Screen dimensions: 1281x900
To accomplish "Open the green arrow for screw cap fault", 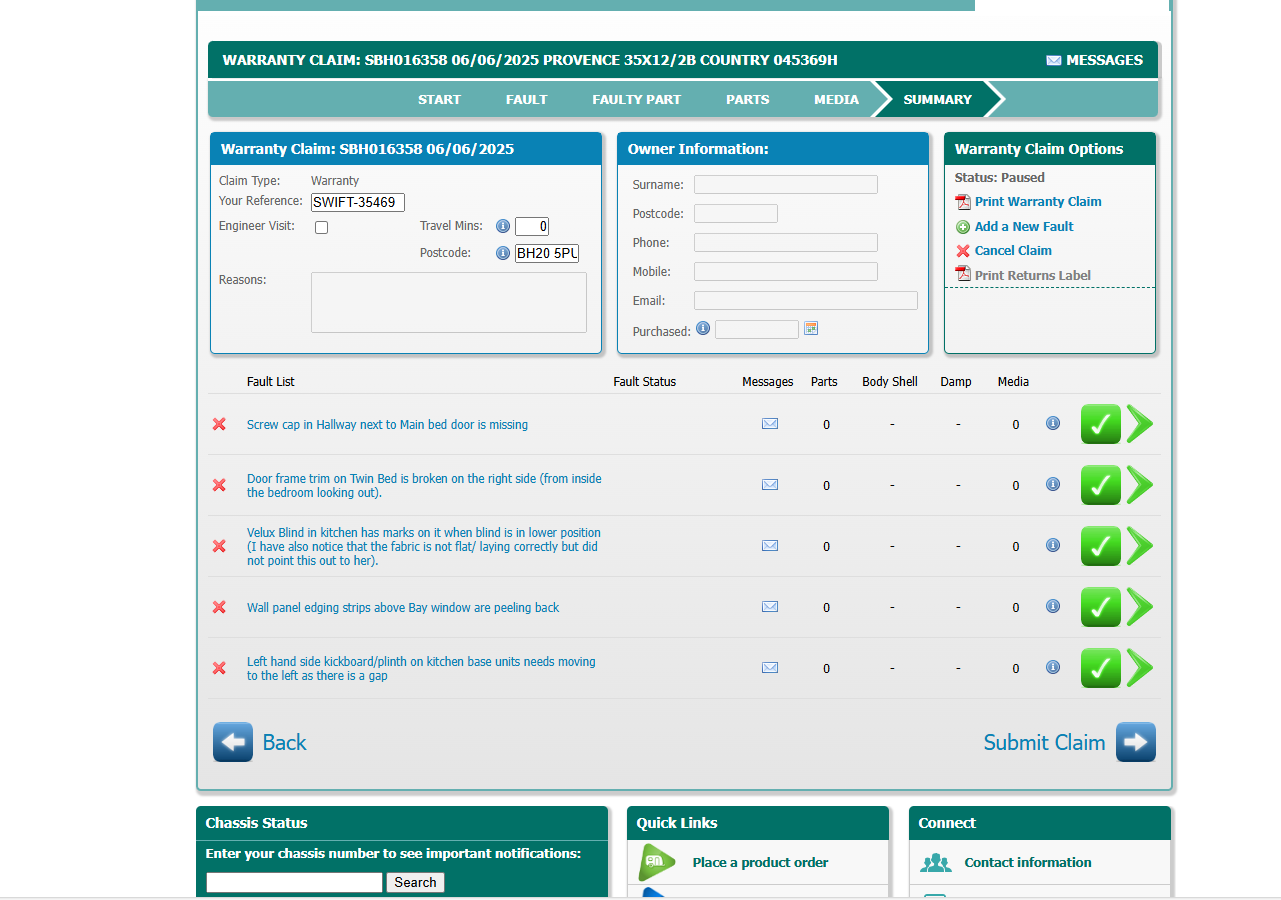I will (1139, 424).
